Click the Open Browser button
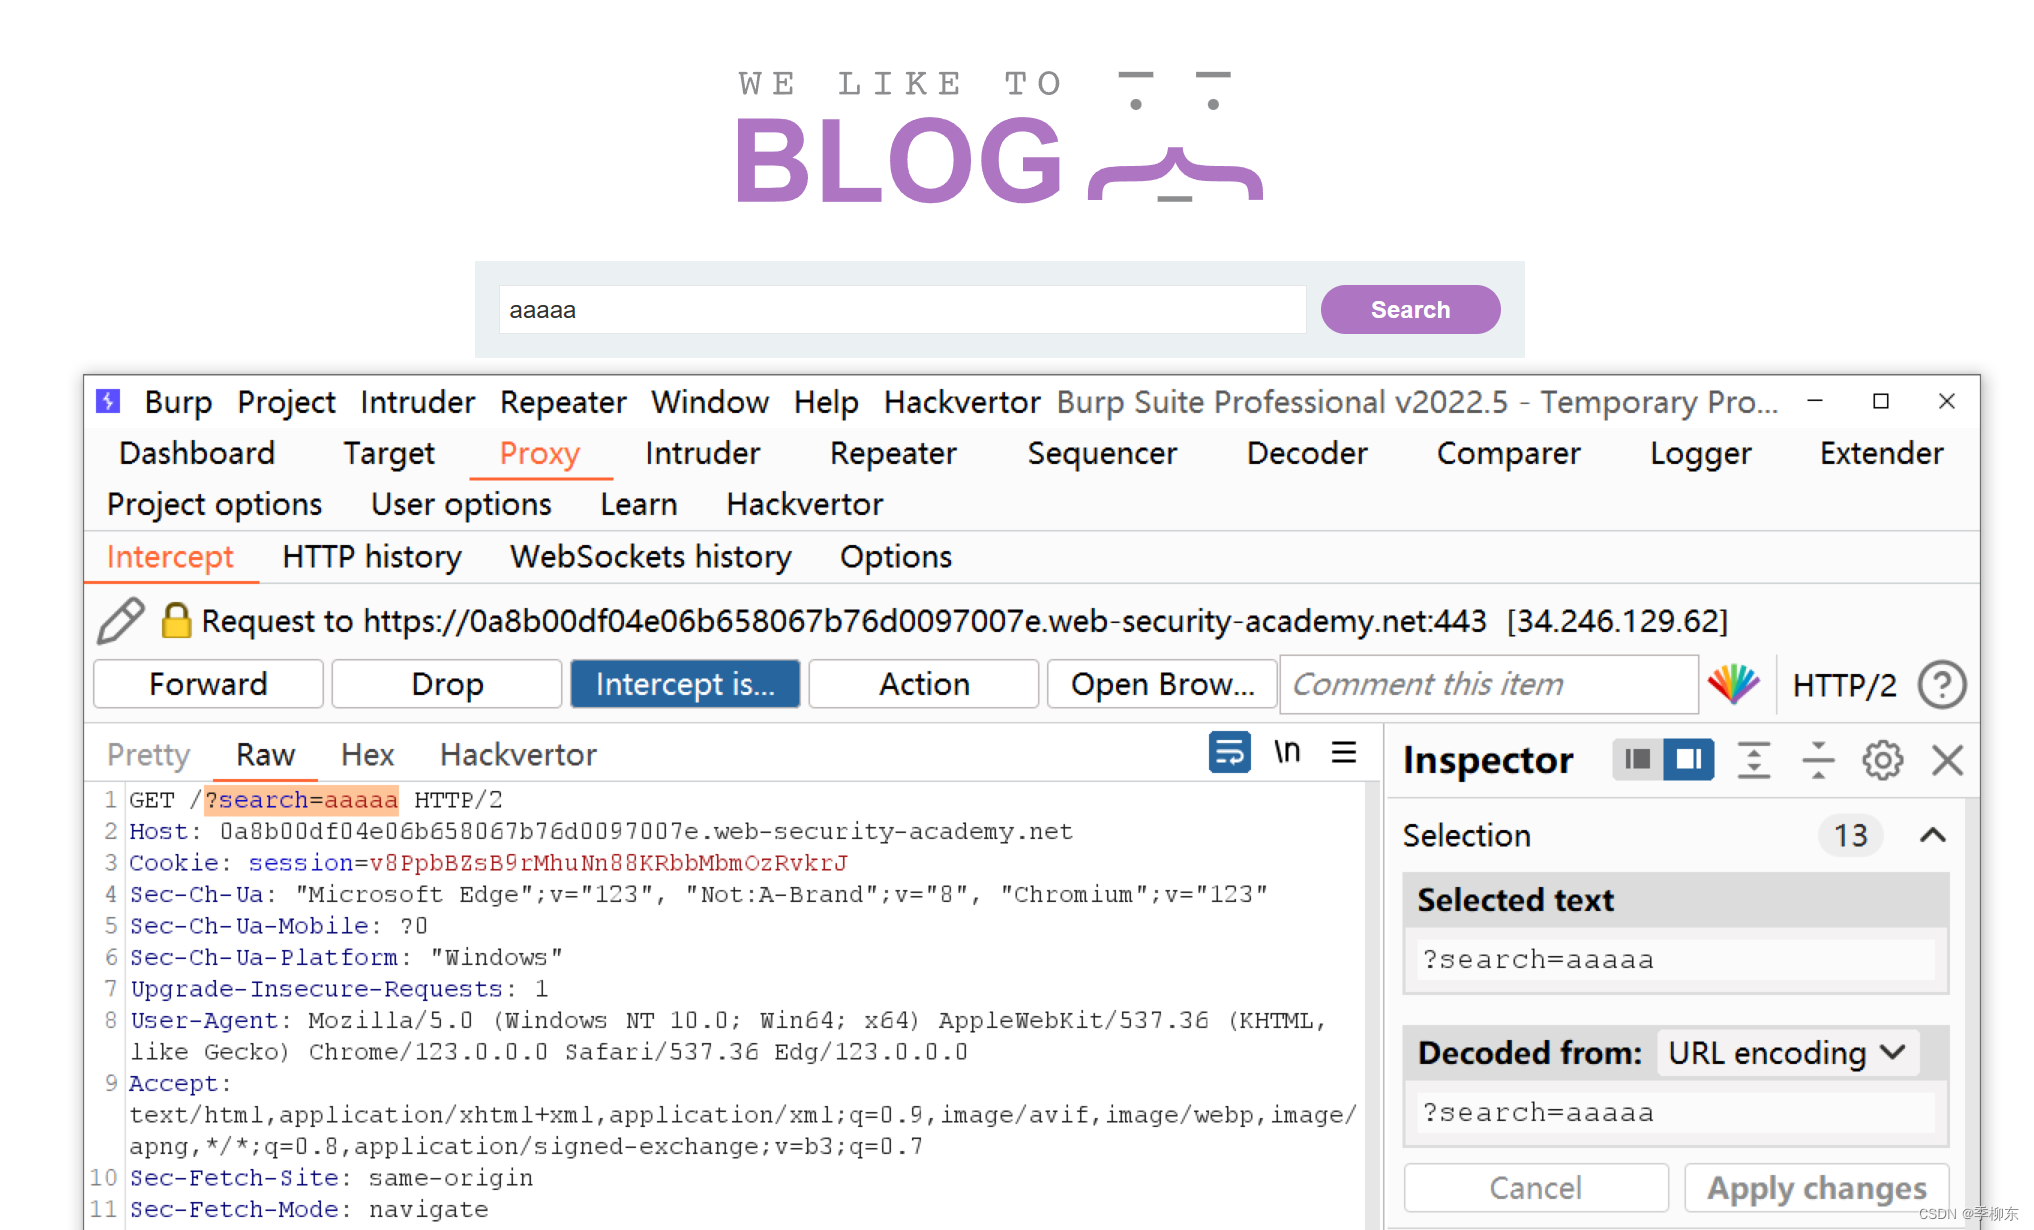 [1162, 684]
